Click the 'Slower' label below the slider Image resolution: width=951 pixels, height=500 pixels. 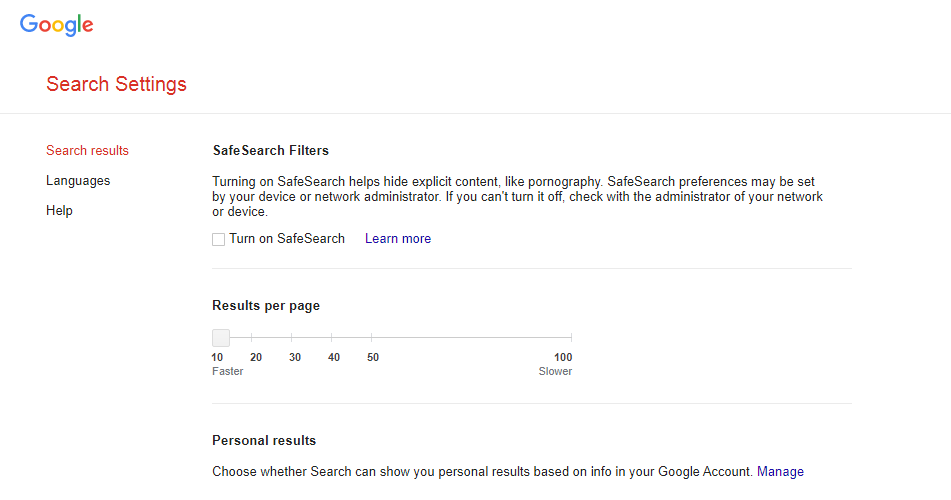pyautogui.click(x=555, y=371)
